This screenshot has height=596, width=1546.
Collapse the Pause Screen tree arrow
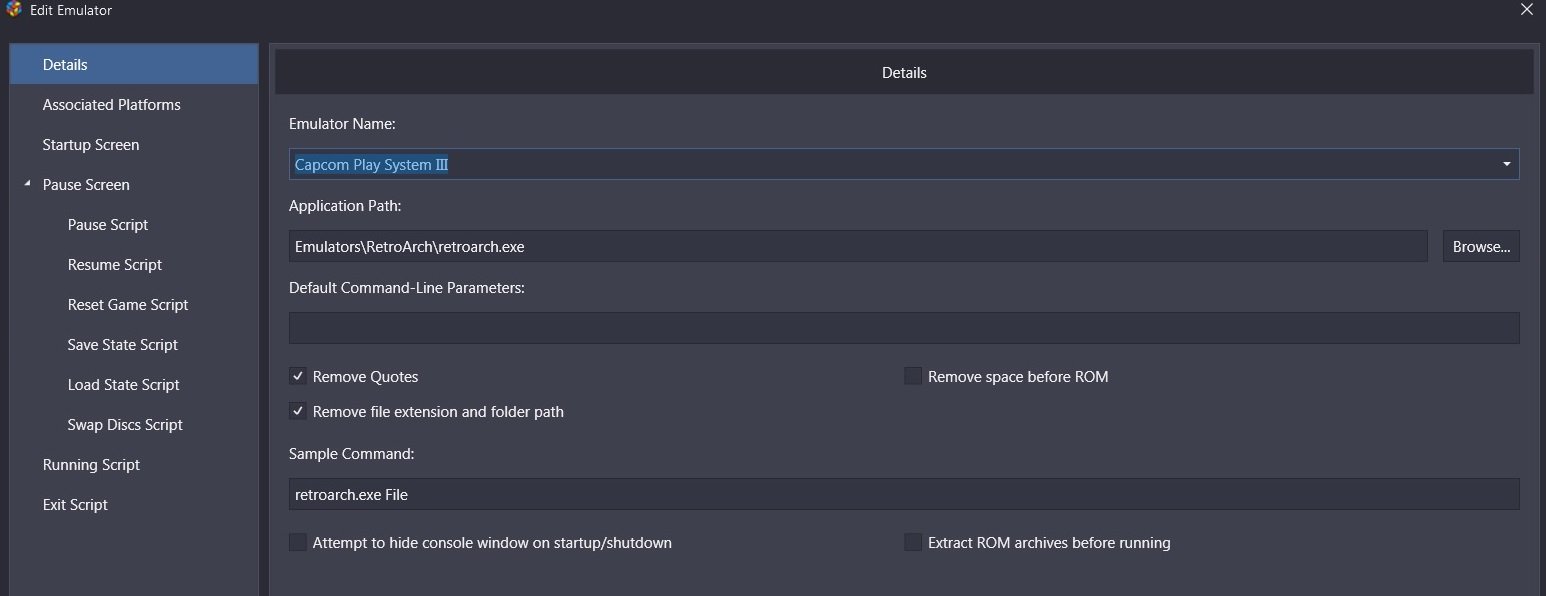point(27,184)
